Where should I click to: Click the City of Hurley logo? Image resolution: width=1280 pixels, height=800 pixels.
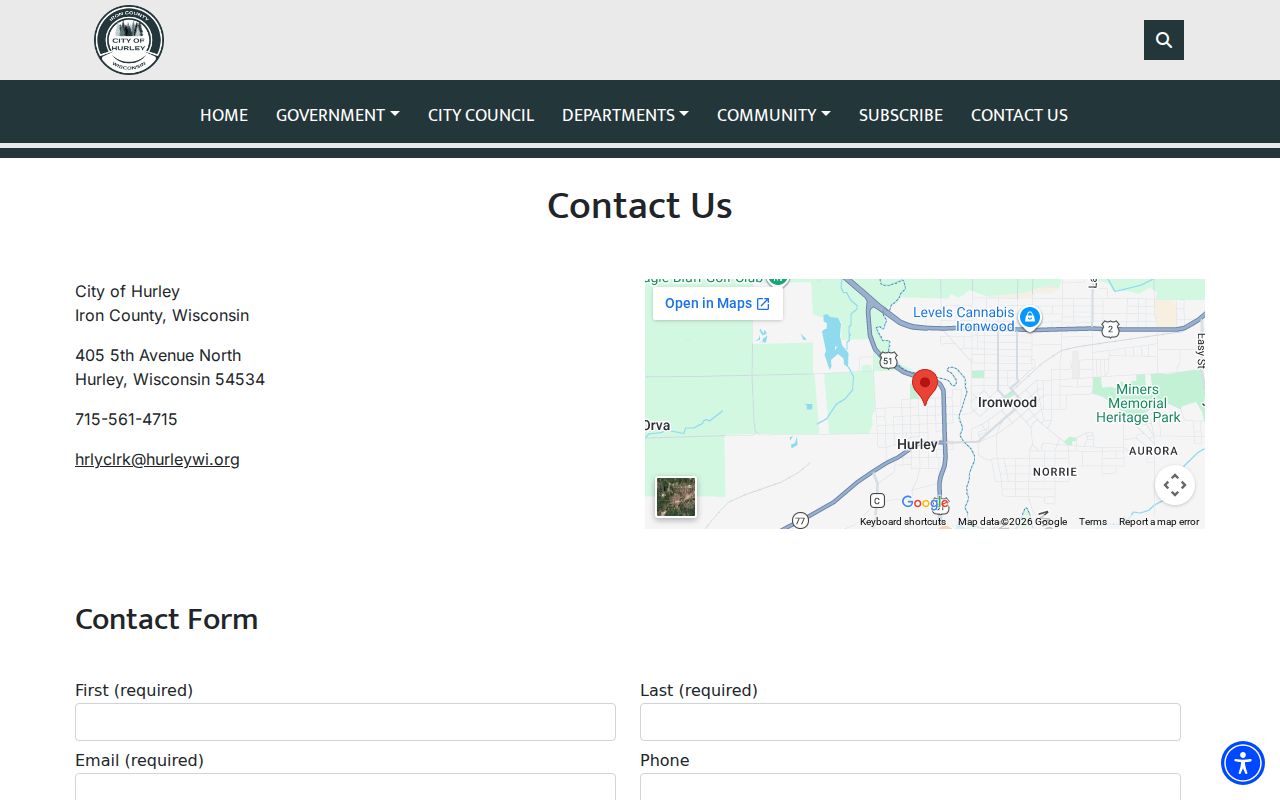129,40
